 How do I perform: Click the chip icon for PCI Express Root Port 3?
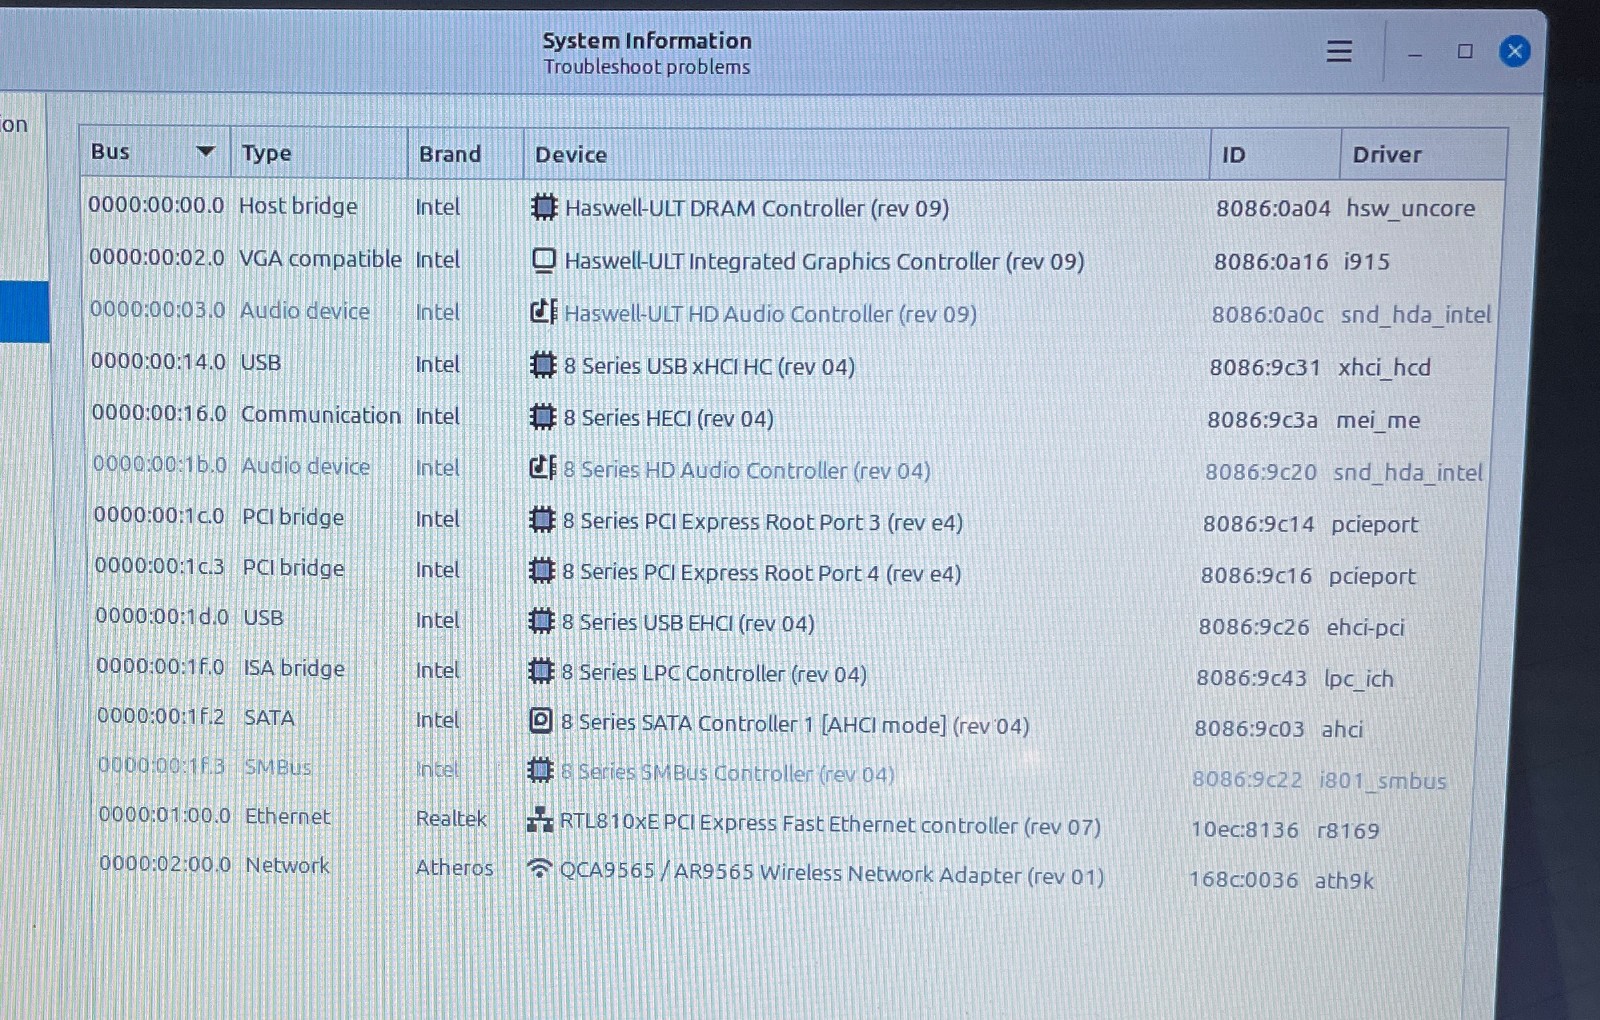point(542,520)
